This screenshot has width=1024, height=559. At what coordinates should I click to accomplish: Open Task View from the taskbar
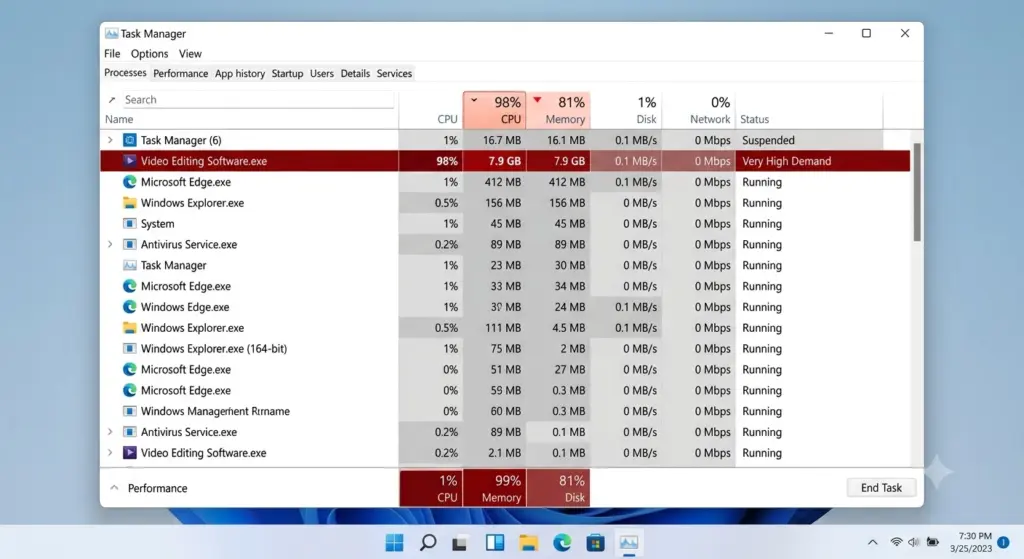[x=460, y=543]
